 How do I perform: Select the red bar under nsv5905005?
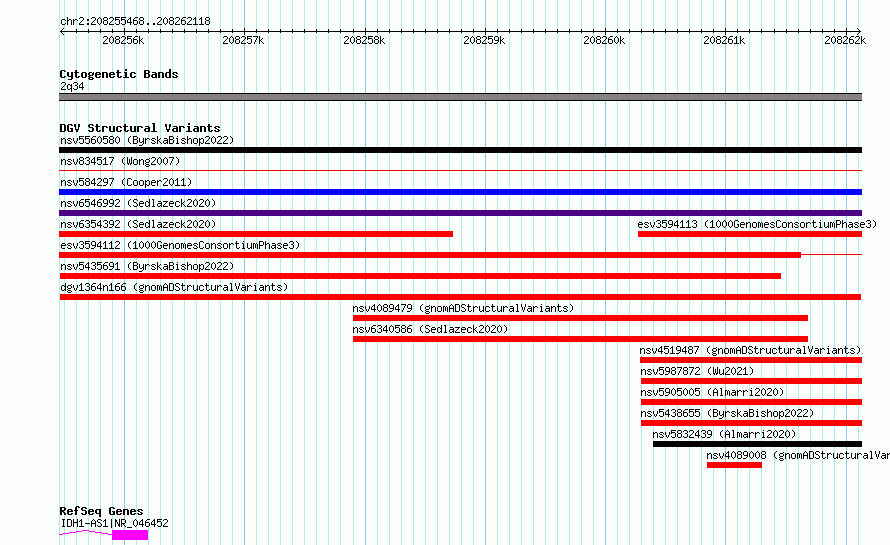click(752, 402)
